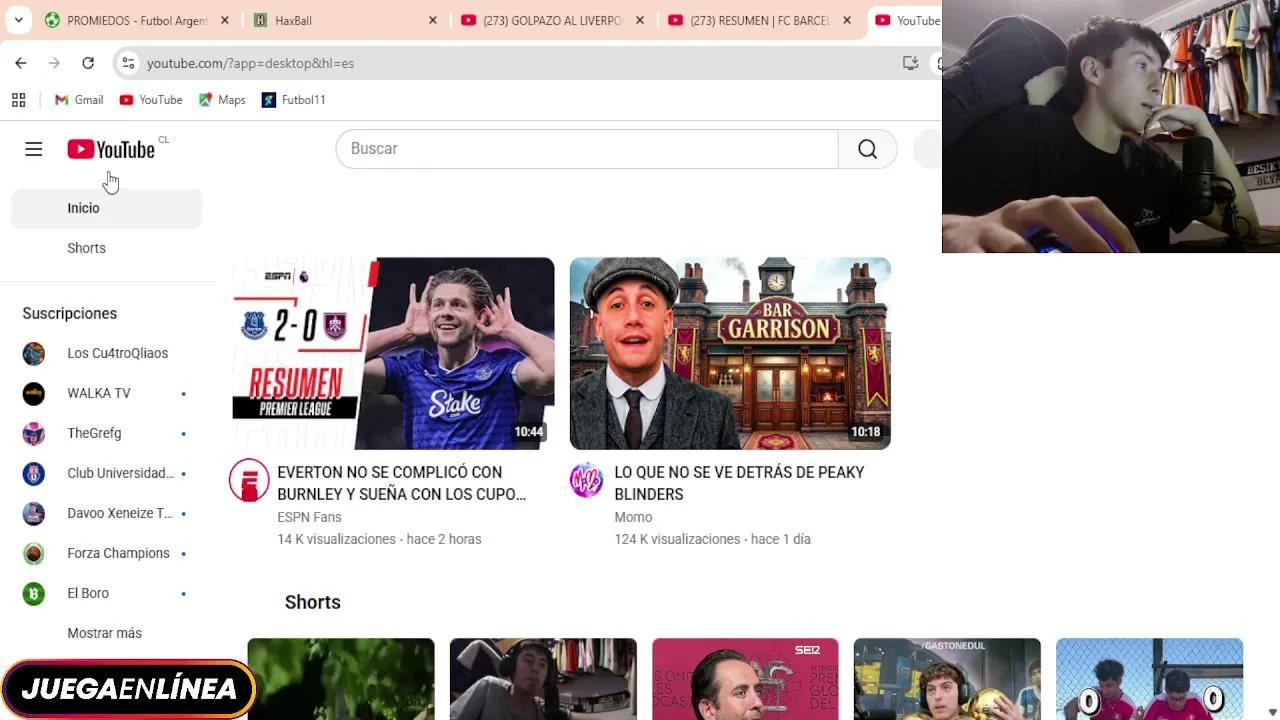Open Los Cu4troQliaos channel avatar

coord(34,354)
